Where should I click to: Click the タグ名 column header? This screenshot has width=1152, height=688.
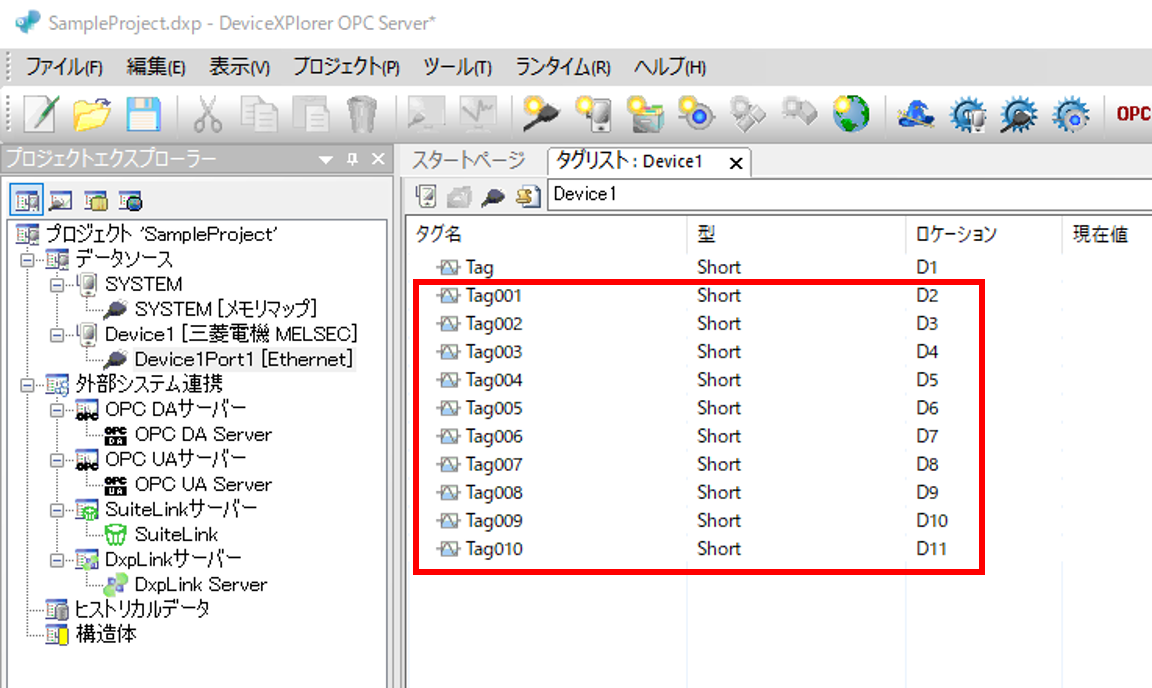[x=440, y=234]
